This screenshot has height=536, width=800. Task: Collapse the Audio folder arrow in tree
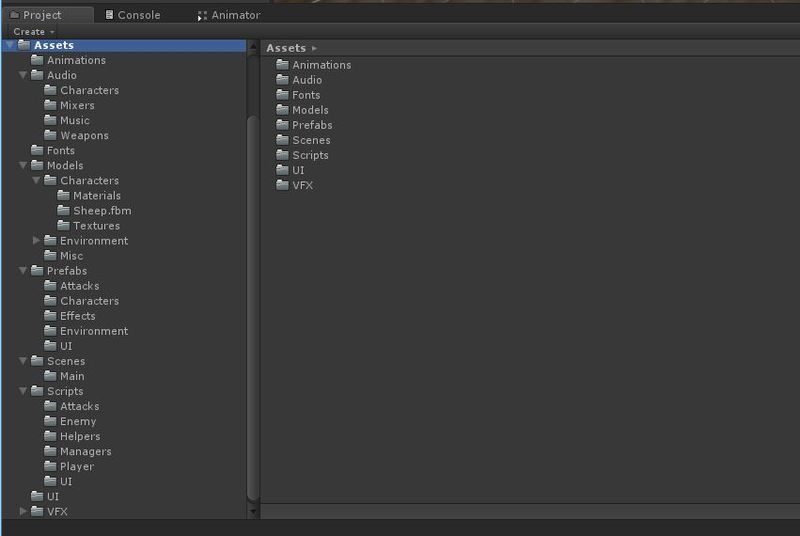click(23, 75)
